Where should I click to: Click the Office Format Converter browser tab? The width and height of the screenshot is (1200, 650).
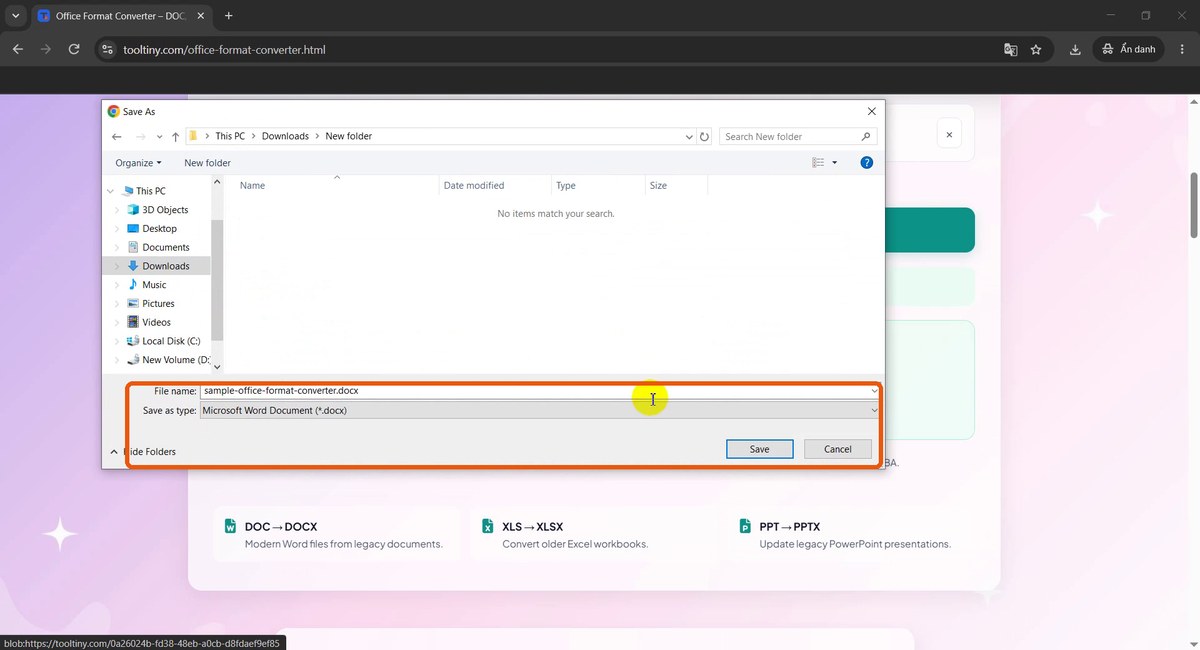coord(120,16)
